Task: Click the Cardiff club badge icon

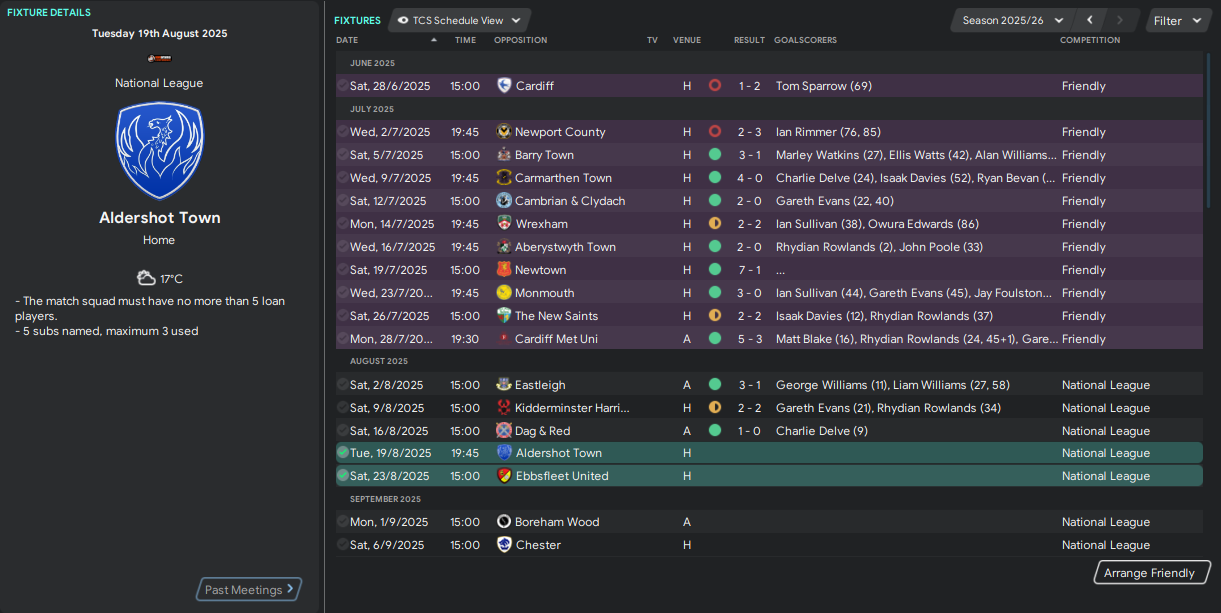Action: click(x=504, y=86)
